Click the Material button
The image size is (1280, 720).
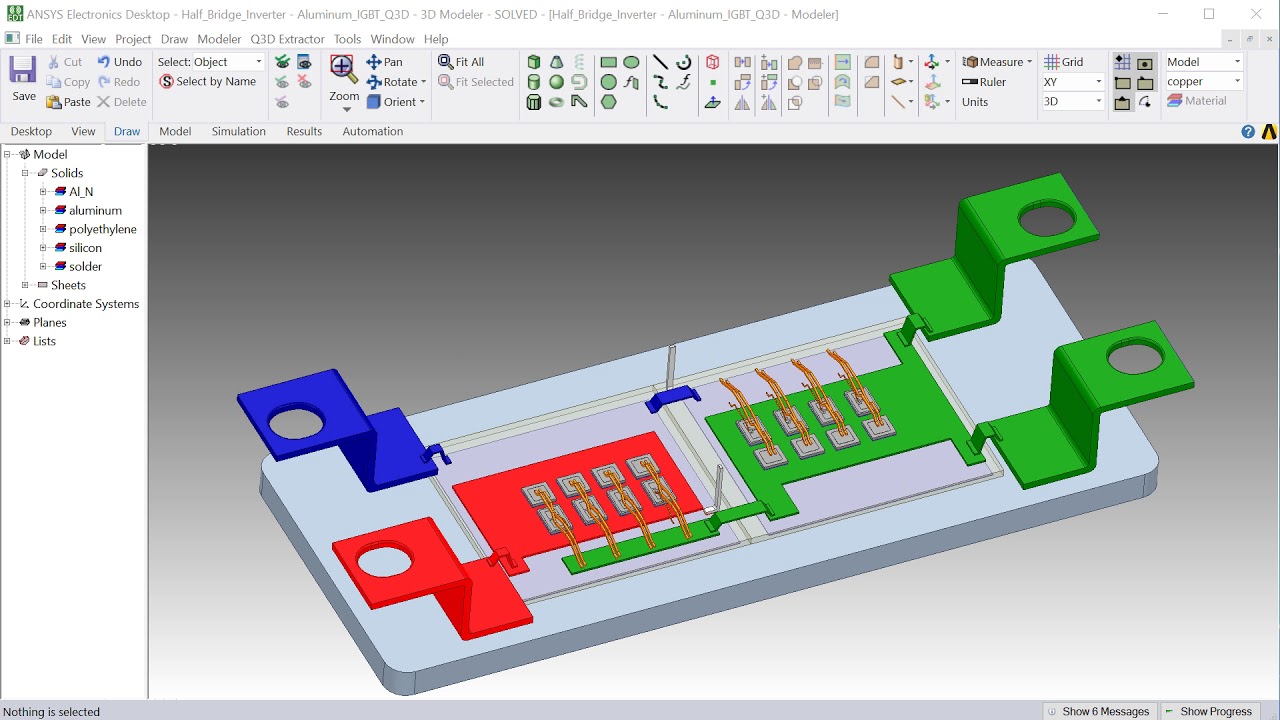pos(1198,101)
